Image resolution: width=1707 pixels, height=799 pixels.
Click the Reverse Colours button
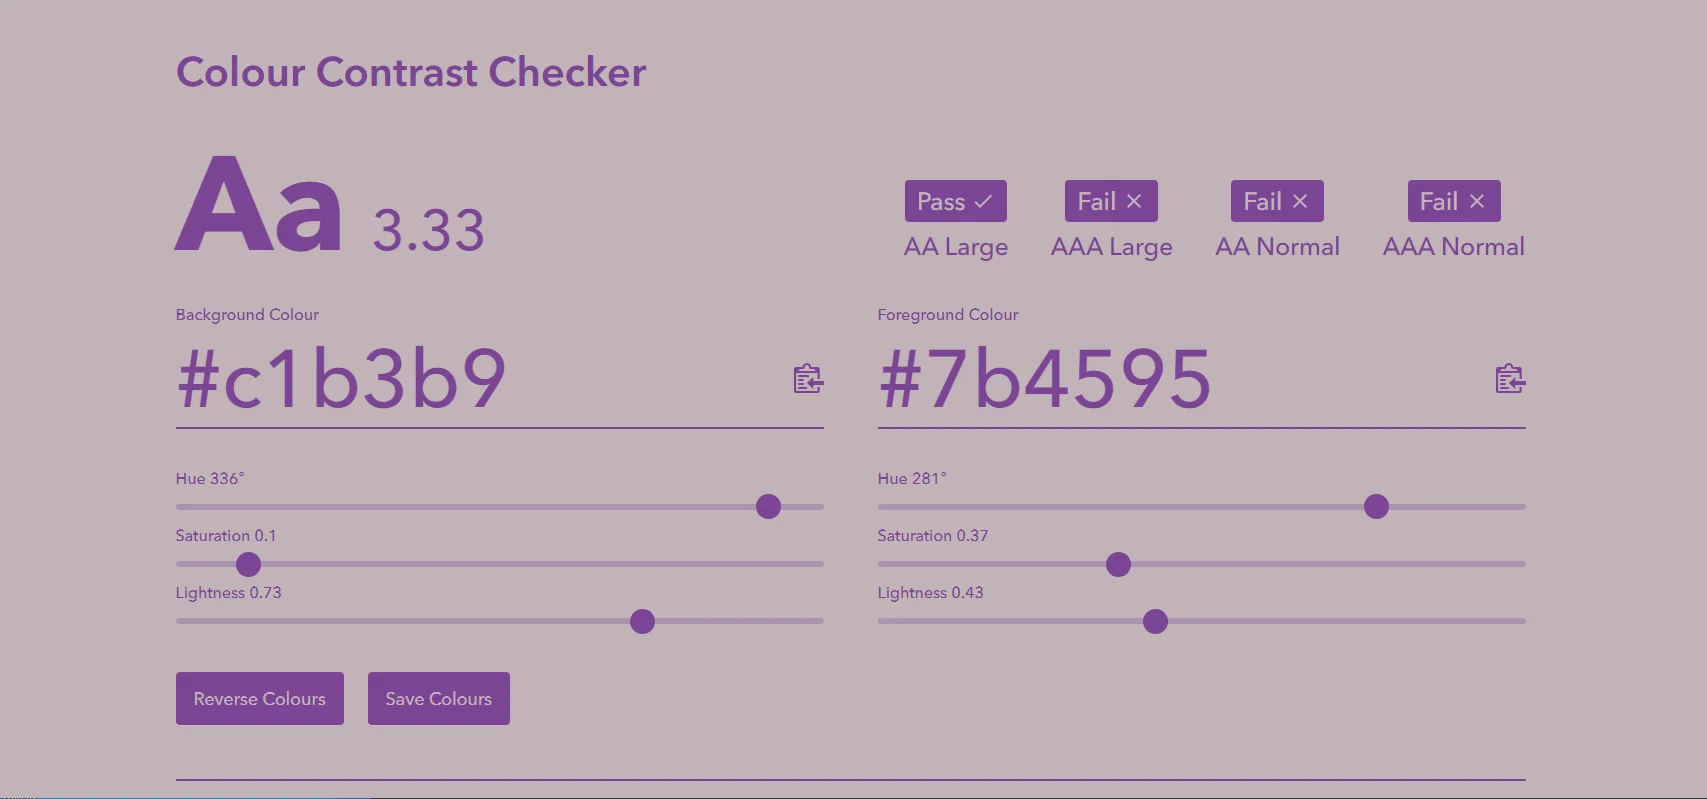260,698
